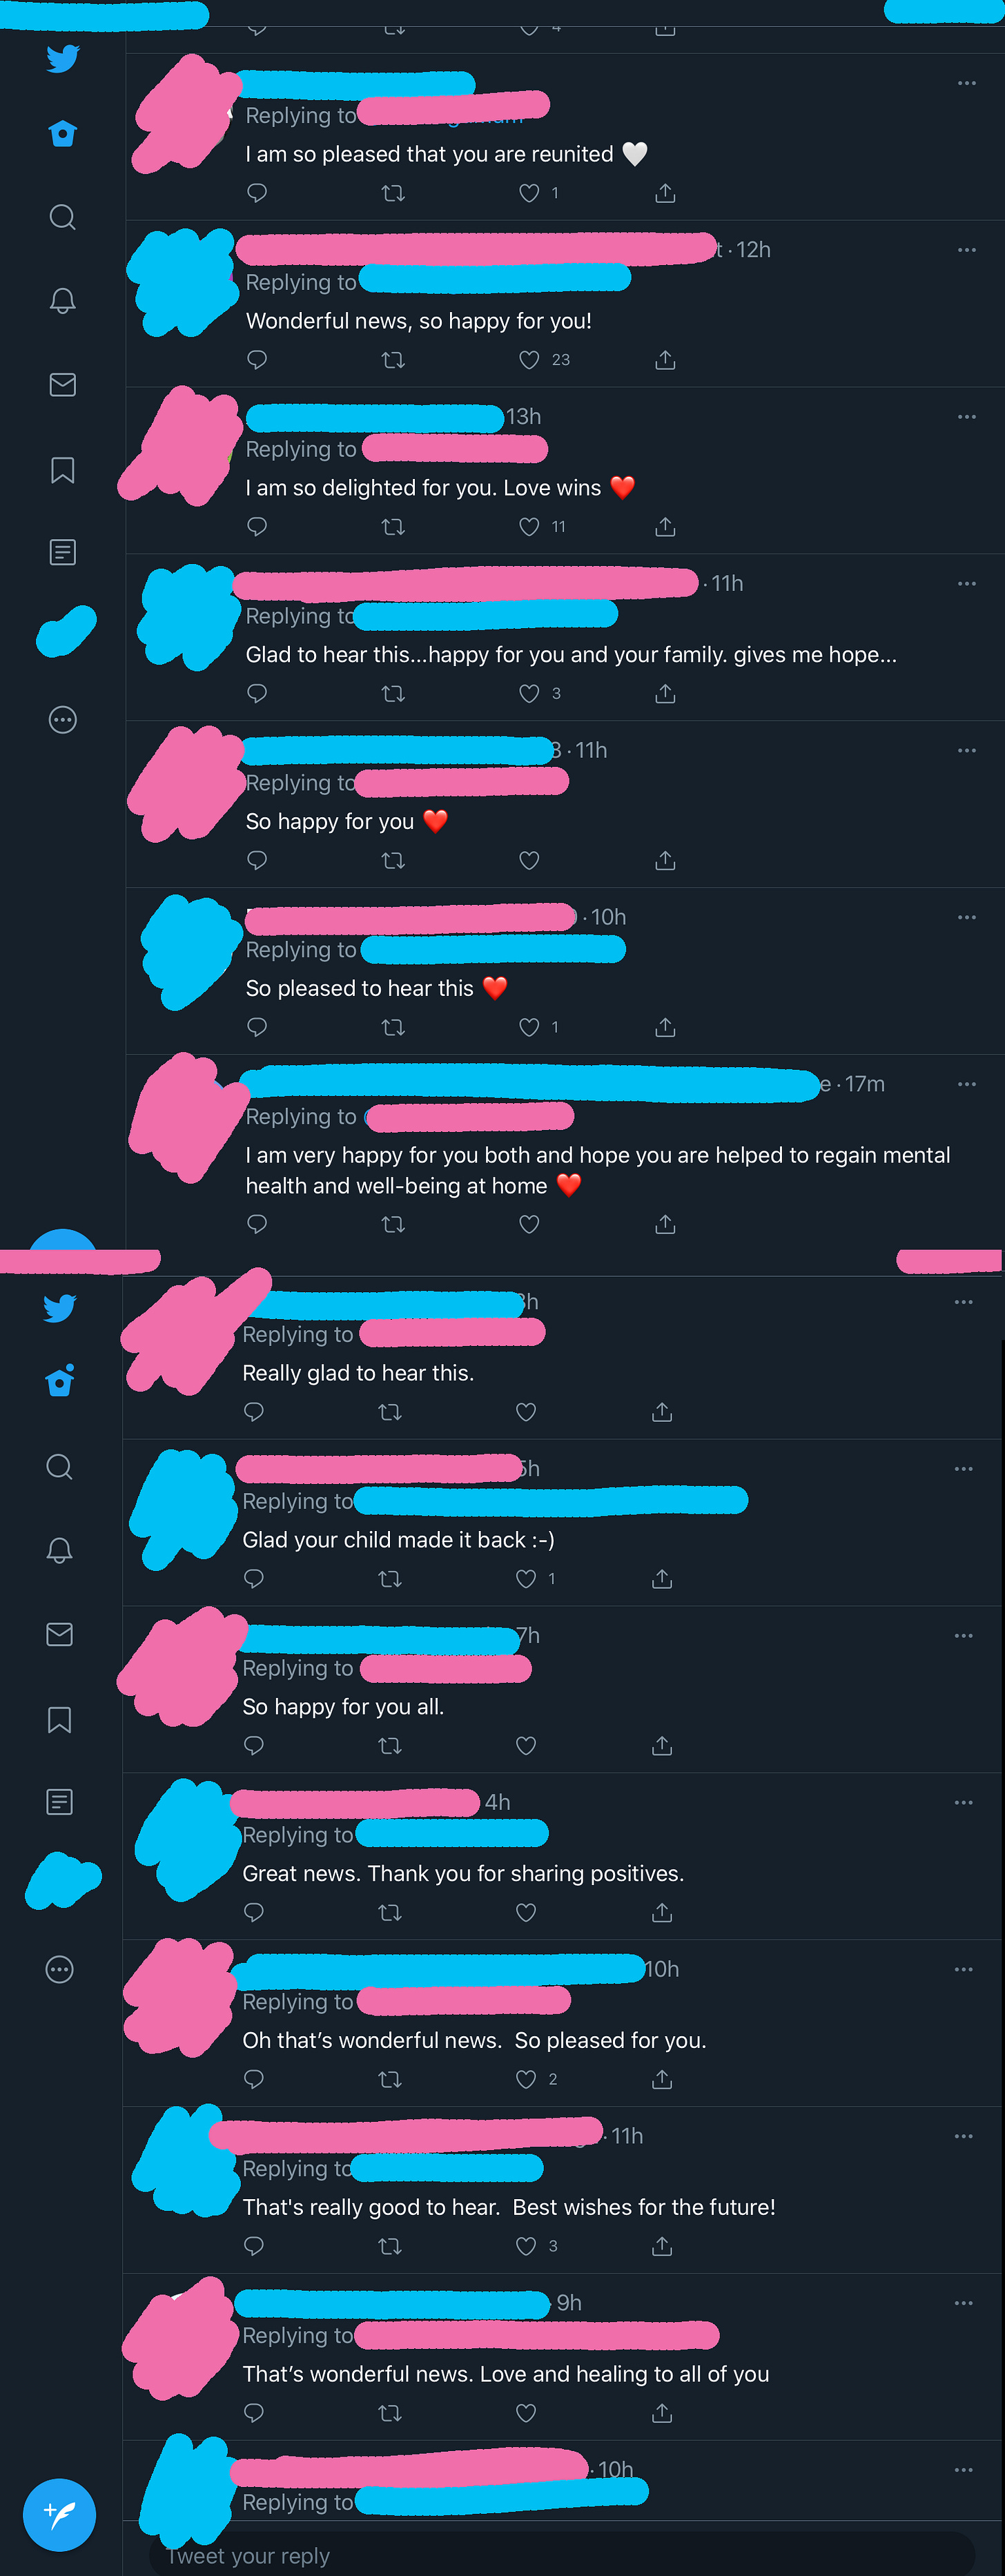The width and height of the screenshot is (1005, 2576).
Task: Like the "Wonderful news, so happy for you!" reply
Action: coord(529,360)
